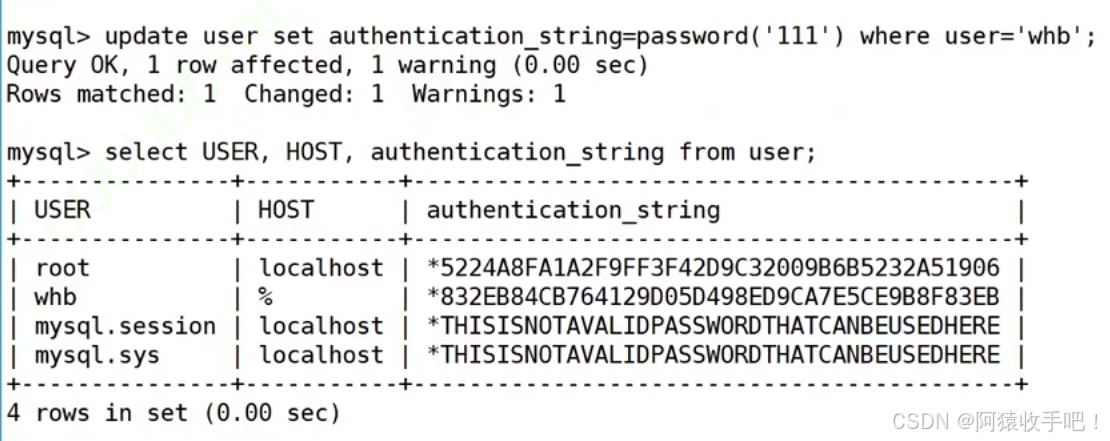Click the root user cell

[x=62, y=268]
